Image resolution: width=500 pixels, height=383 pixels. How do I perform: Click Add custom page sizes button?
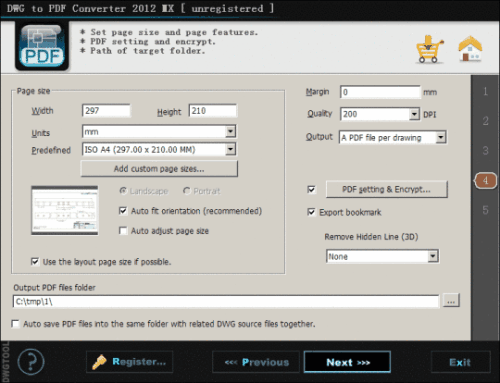(159, 169)
